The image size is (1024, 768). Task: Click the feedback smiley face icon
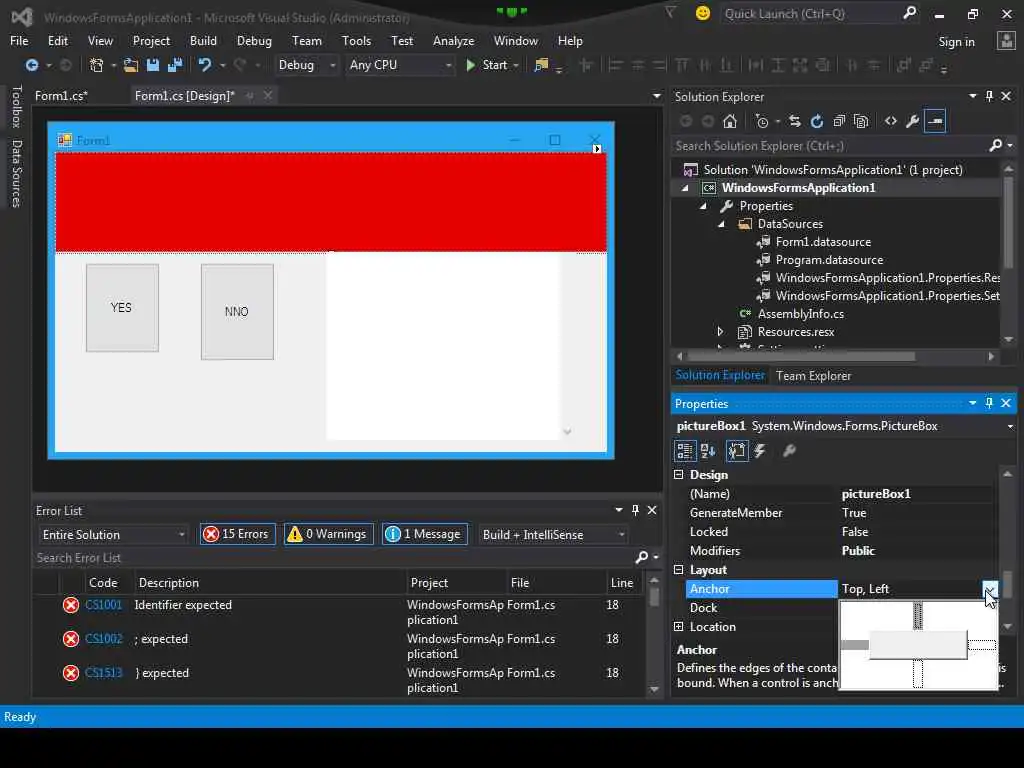(703, 13)
